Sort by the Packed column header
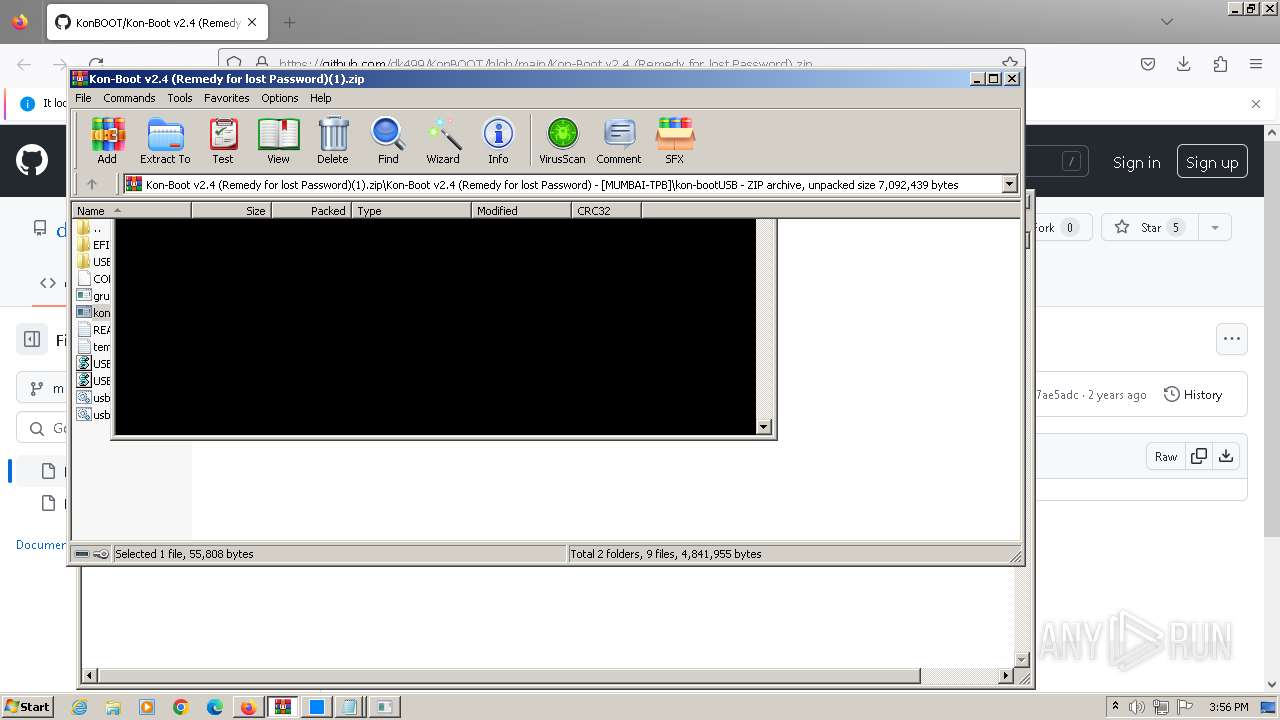 tap(311, 211)
